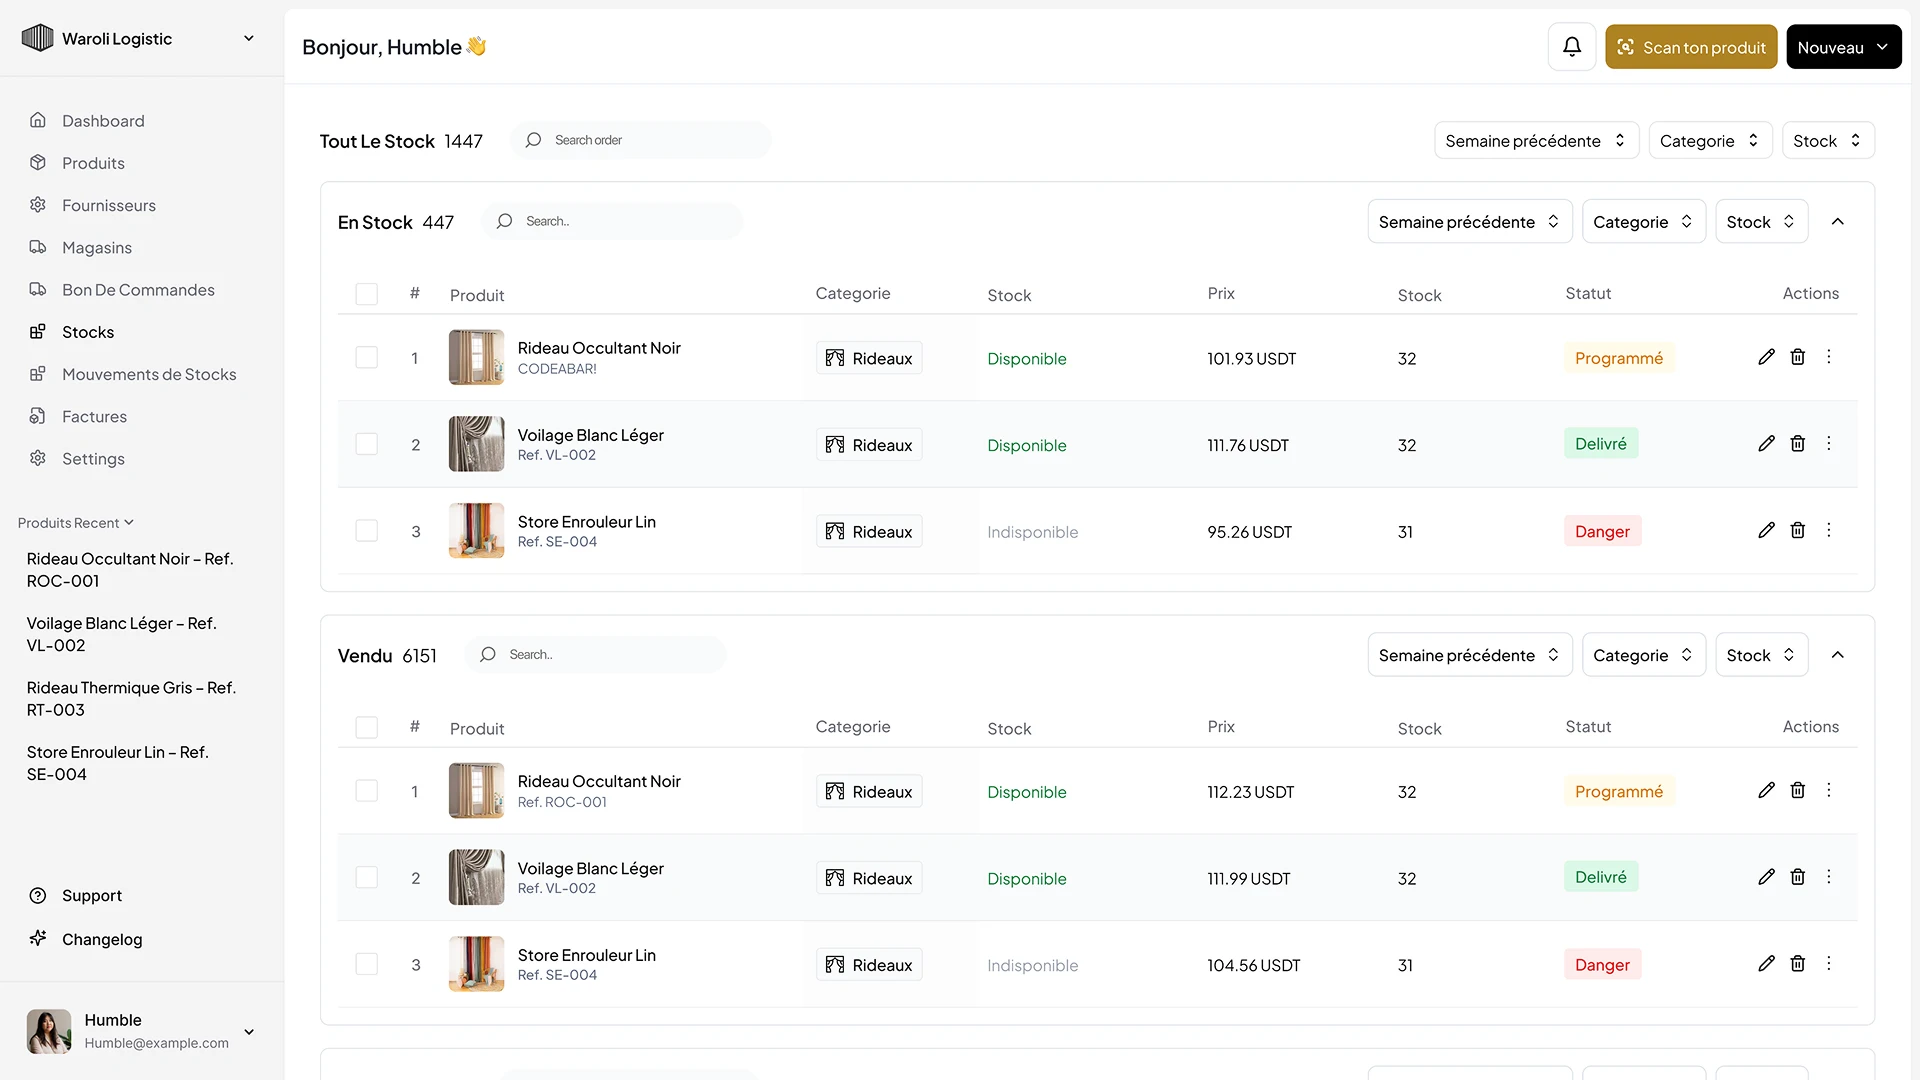Click the Support help icon
Viewport: 1920px width, 1080px height.
click(38, 895)
